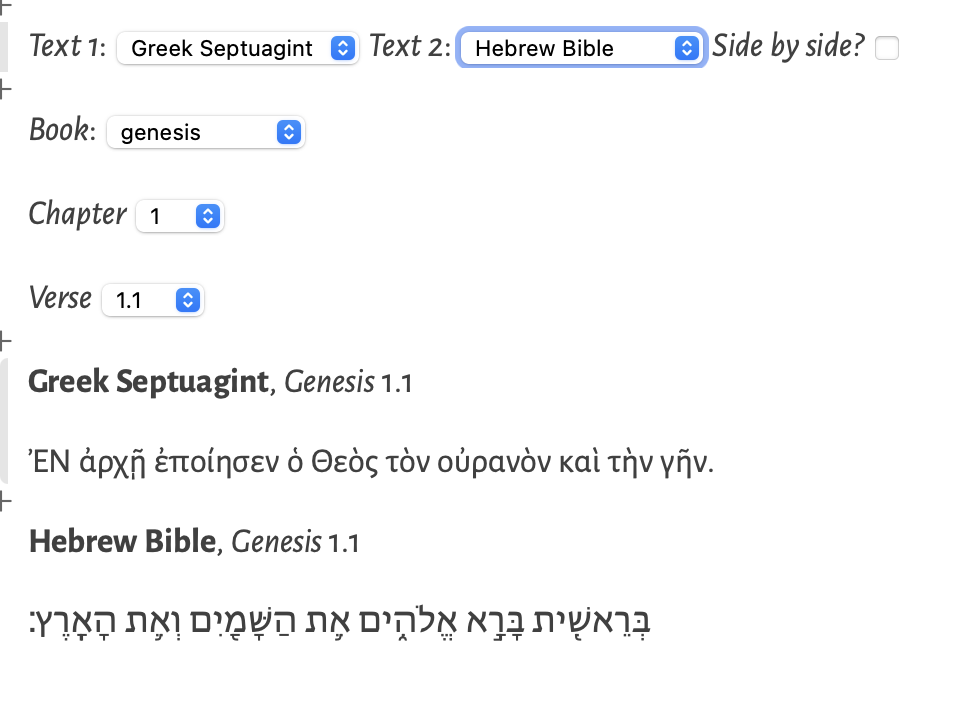Click the plus marker at the top-left corner
The width and height of the screenshot is (954, 728).
click(3, 5)
